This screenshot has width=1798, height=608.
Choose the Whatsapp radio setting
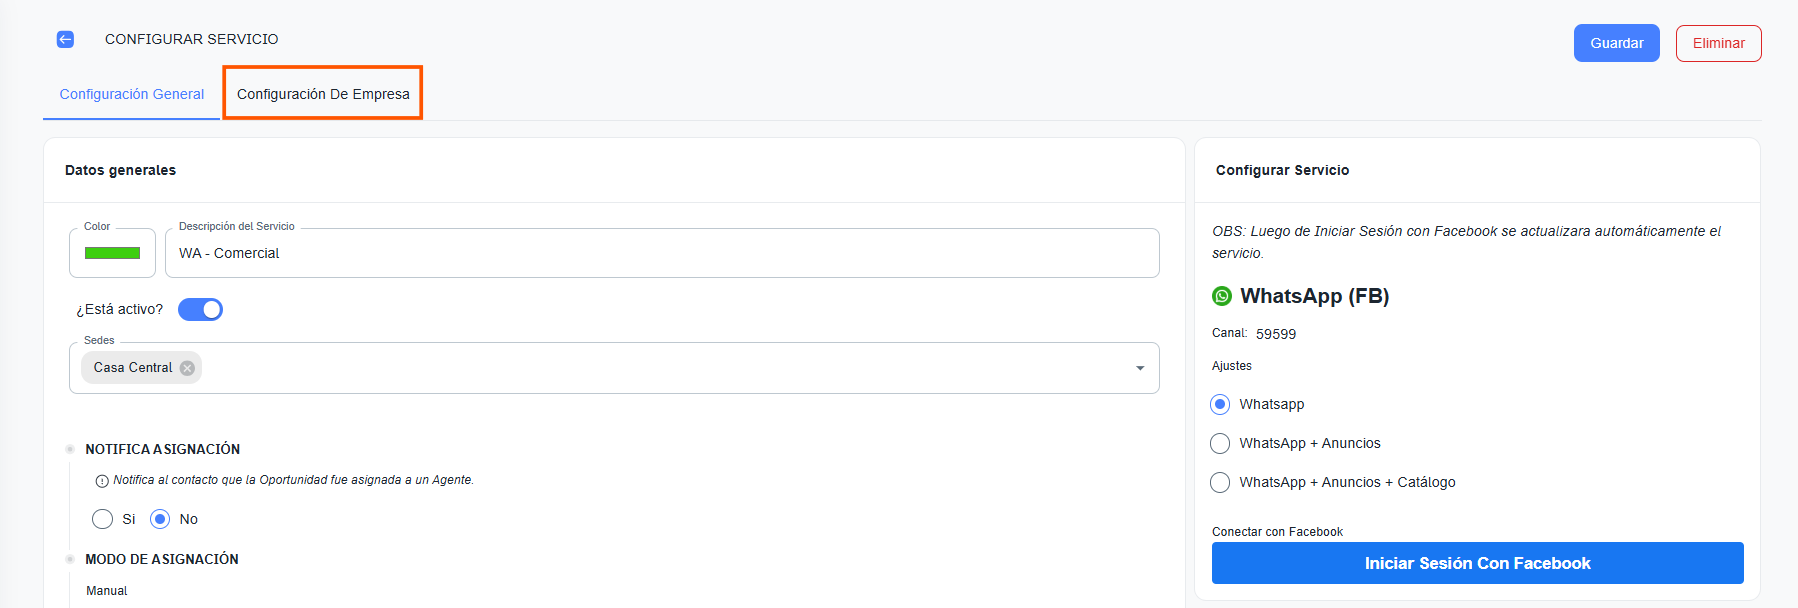[1220, 404]
